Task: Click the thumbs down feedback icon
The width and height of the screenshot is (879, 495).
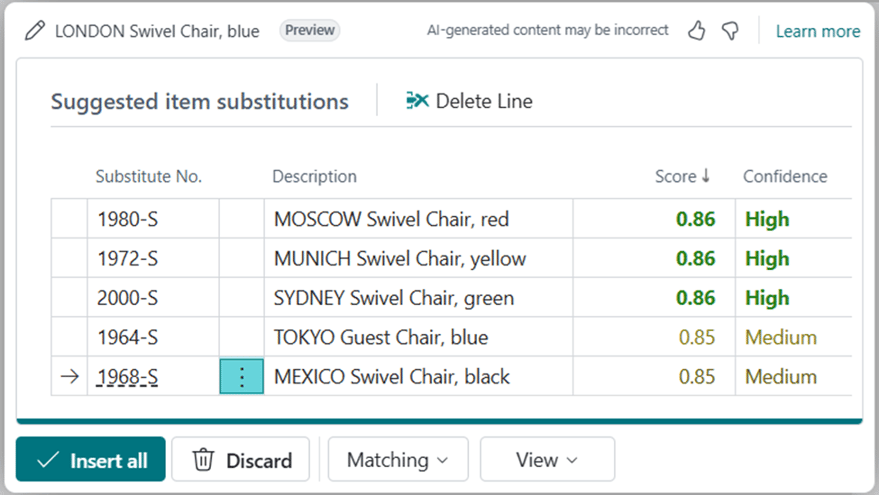Action: tap(731, 31)
